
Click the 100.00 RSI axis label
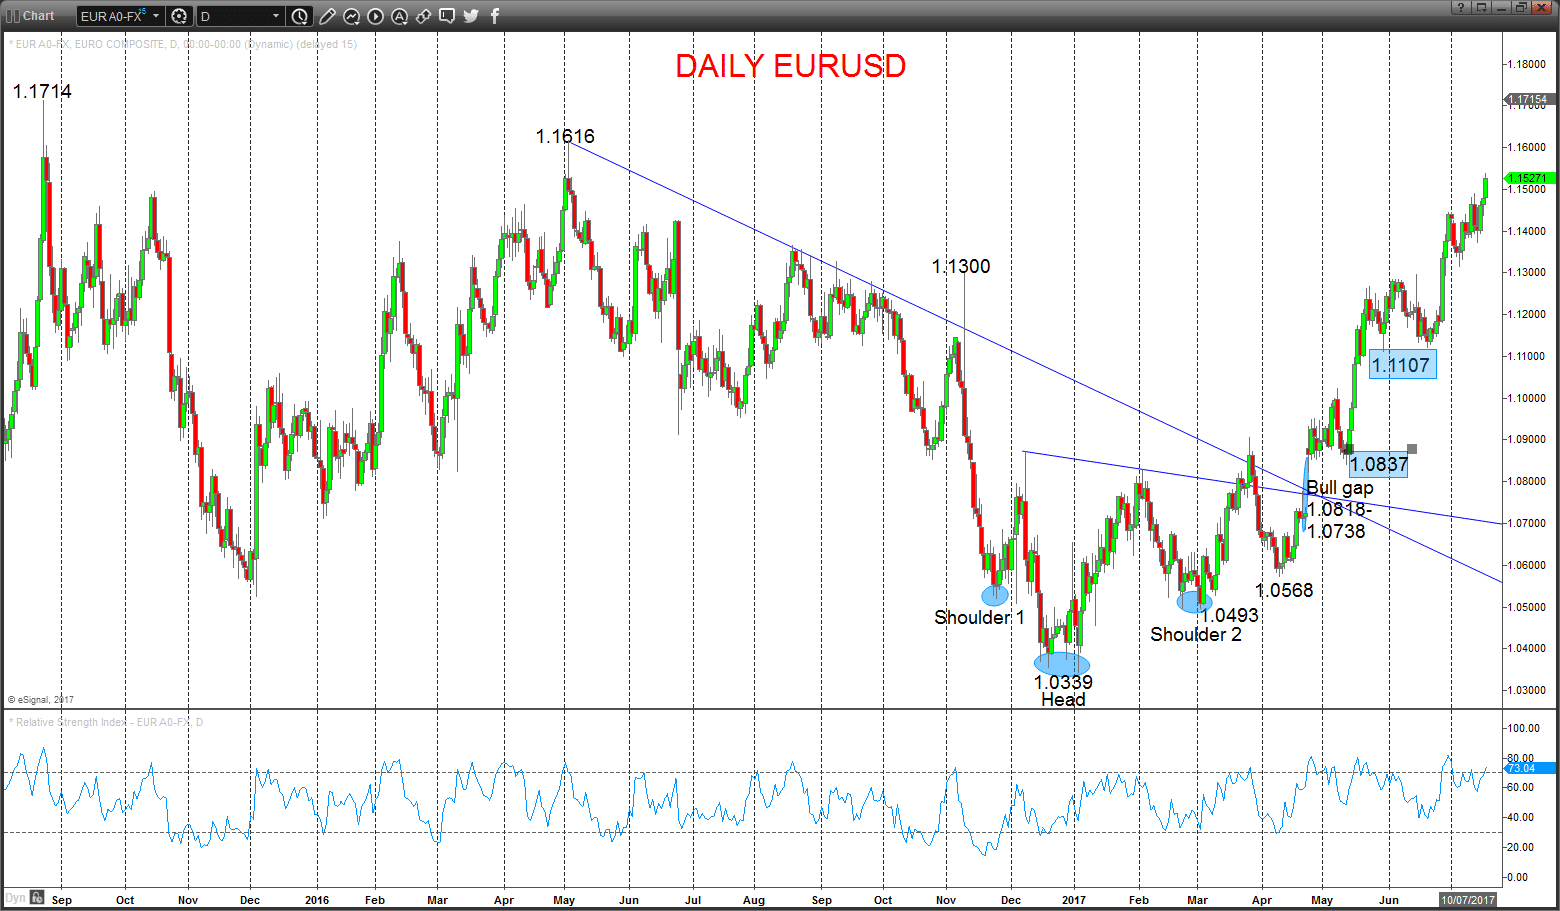1525,728
